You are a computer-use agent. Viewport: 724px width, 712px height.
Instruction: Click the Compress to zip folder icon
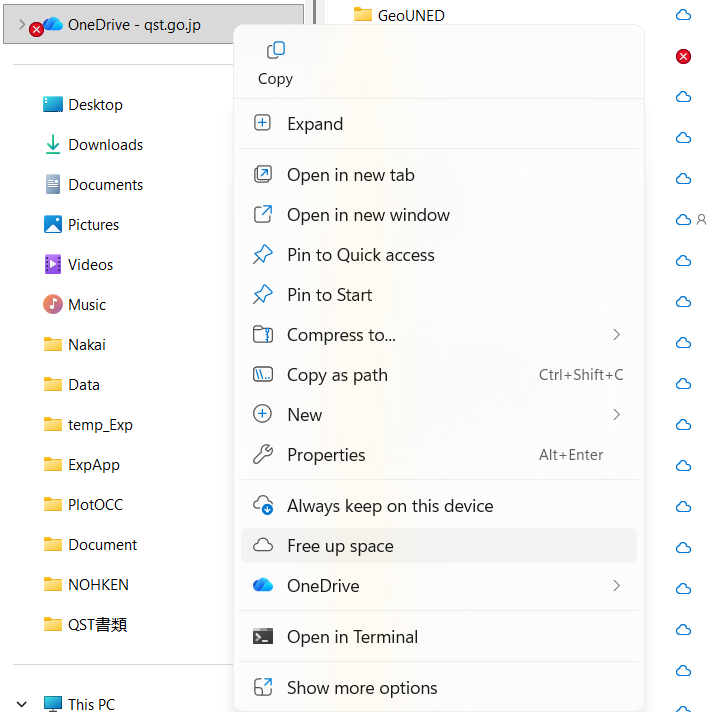click(x=263, y=334)
